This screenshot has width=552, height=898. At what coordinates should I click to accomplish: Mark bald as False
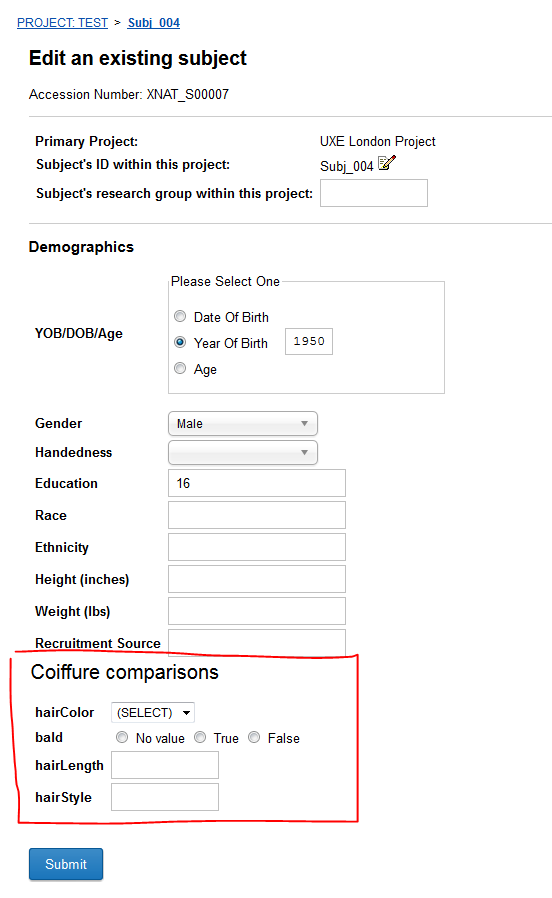[x=254, y=737]
